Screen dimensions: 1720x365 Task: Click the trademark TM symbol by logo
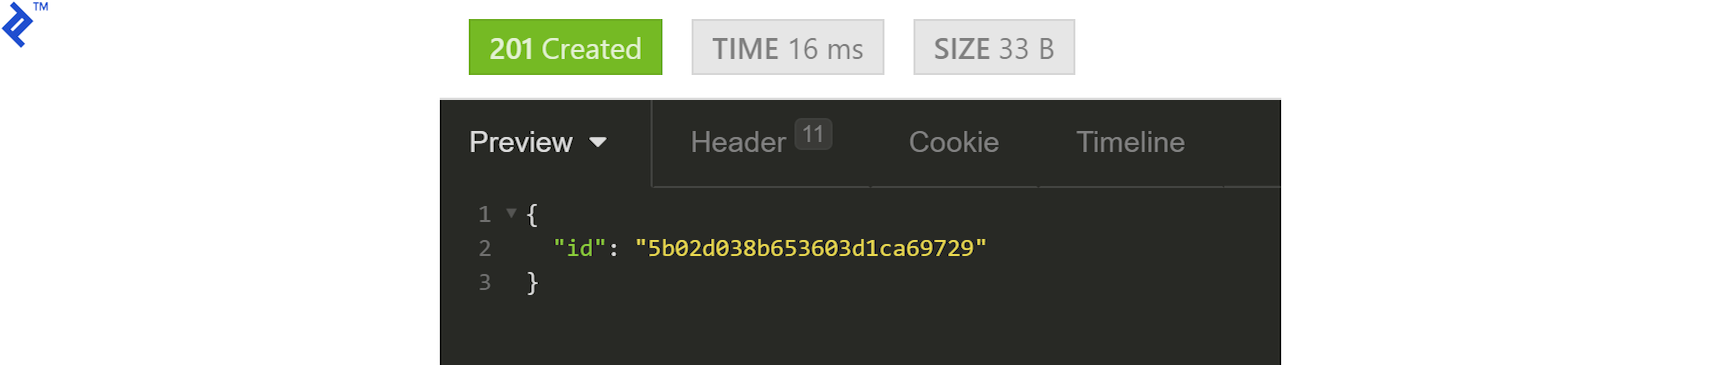point(40,6)
